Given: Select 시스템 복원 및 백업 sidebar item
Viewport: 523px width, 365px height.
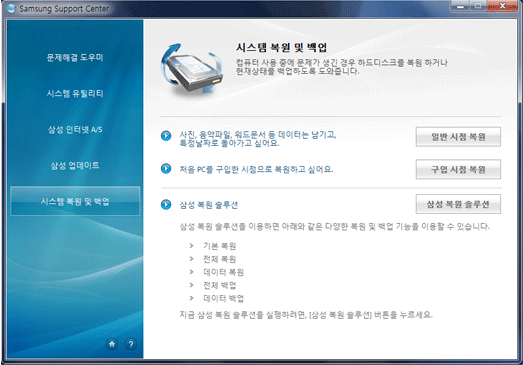Looking at the screenshot, I should (x=75, y=201).
